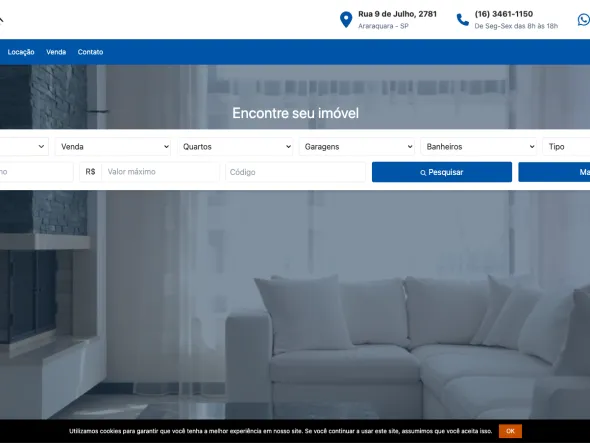Image resolution: width=590 pixels, height=443 pixels.
Task: Open the Venda menu item
Action: pos(56,52)
